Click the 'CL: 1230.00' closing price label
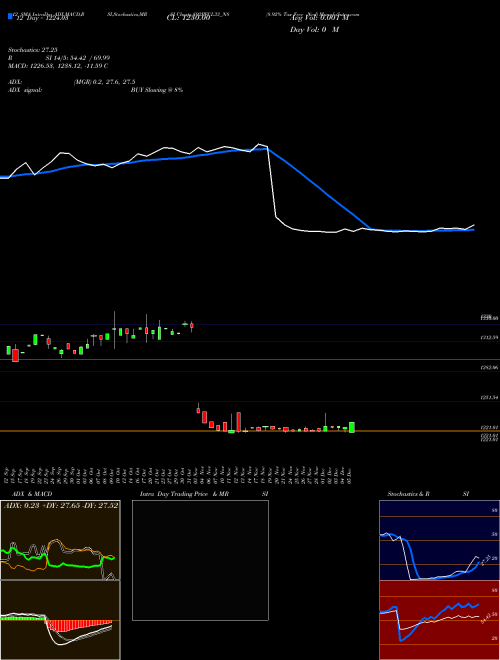This screenshot has width=500, height=660. 188,18
